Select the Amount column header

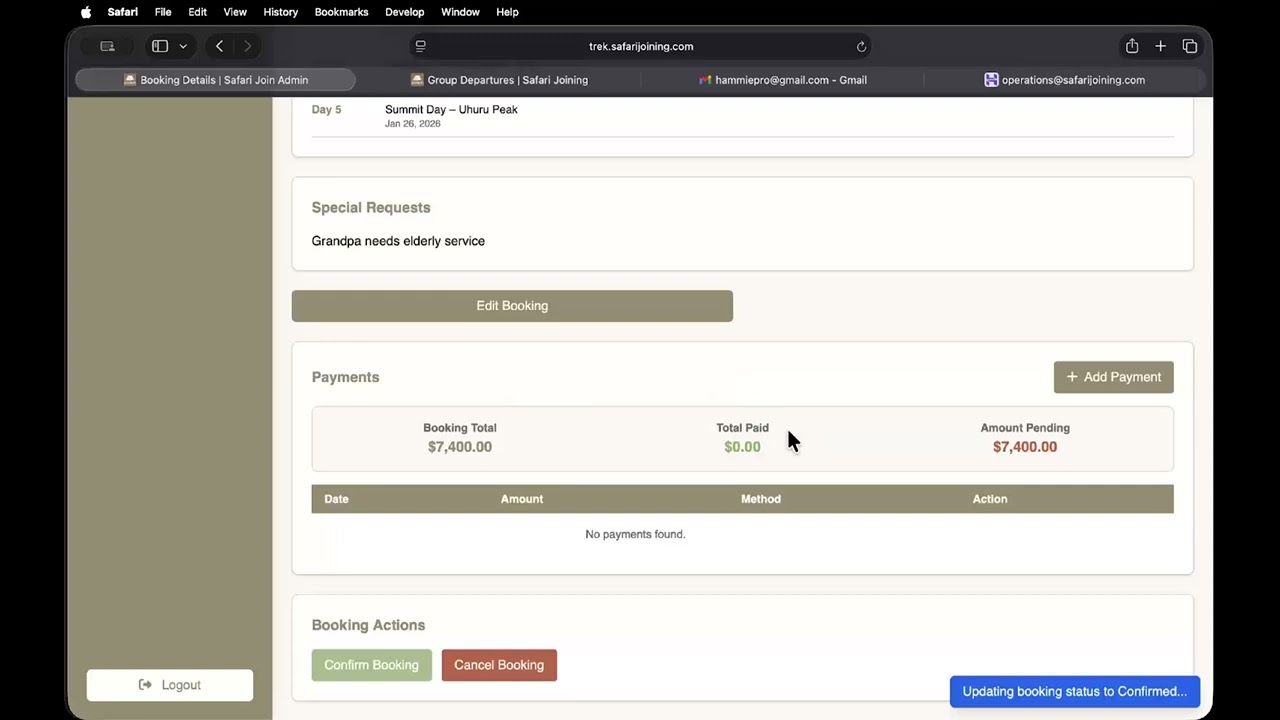click(x=522, y=499)
